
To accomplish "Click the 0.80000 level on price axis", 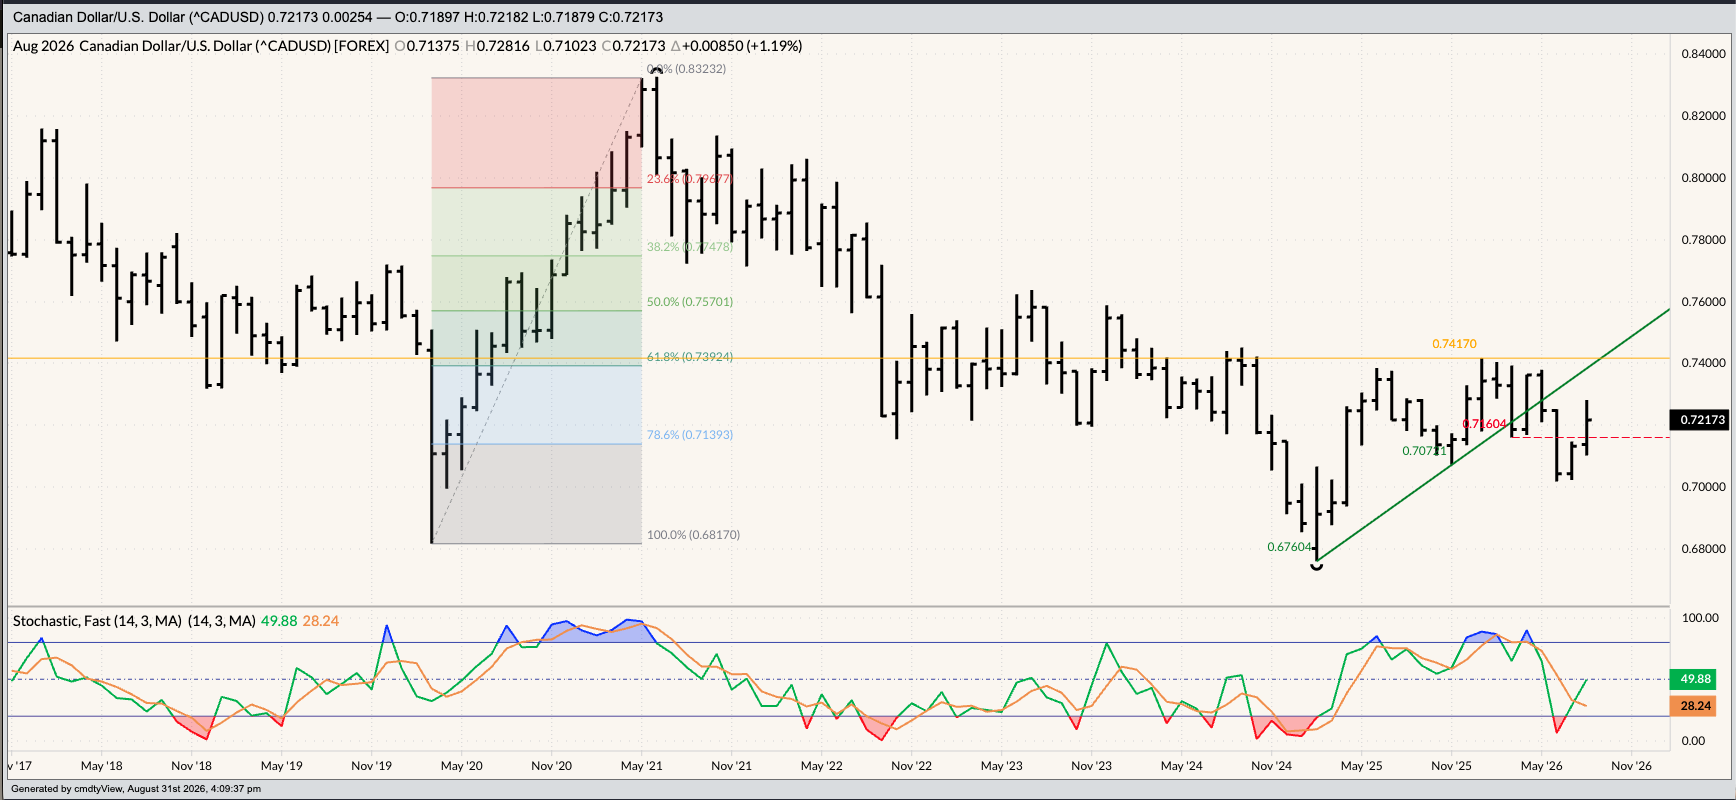I will coord(1703,178).
